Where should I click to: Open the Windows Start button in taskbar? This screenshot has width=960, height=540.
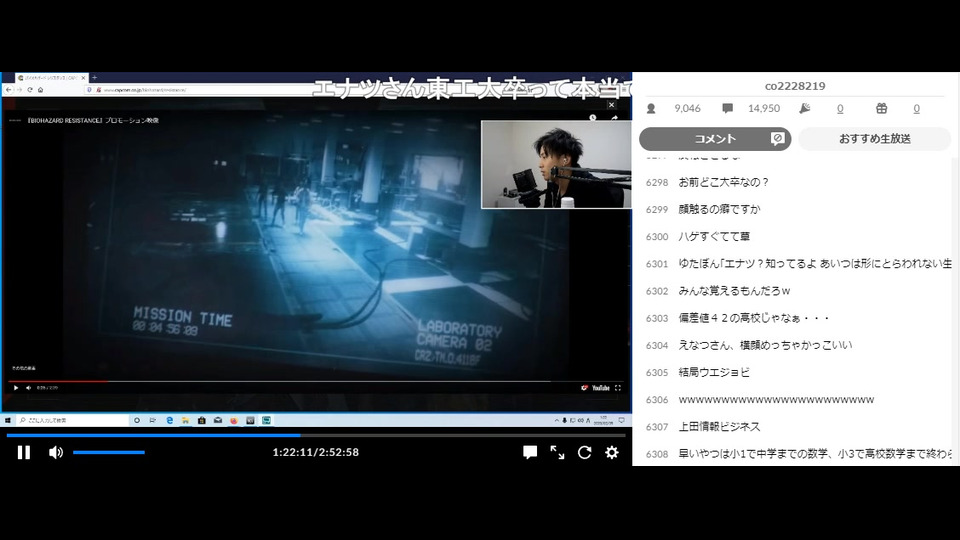8,421
